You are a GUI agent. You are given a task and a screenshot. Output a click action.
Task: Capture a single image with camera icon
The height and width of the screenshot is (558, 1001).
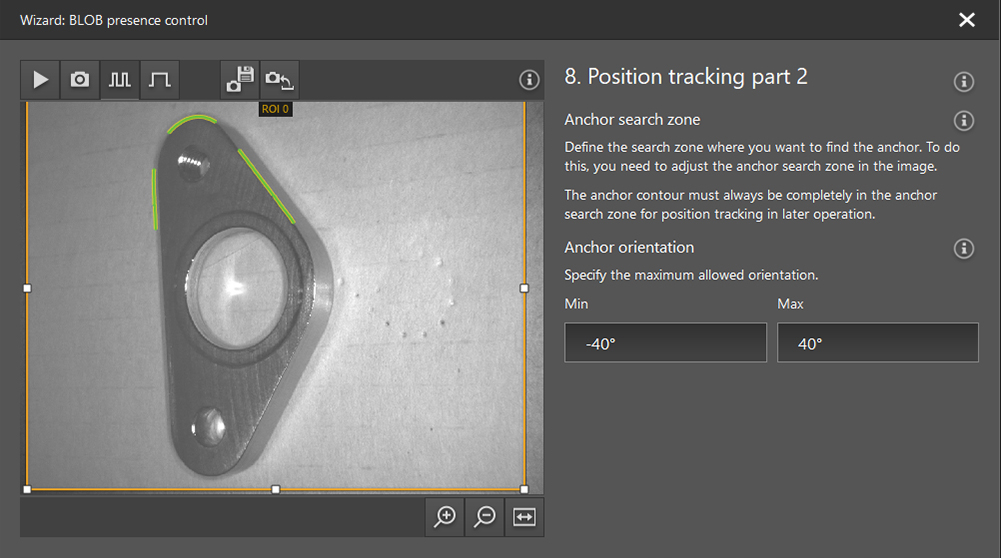point(80,80)
